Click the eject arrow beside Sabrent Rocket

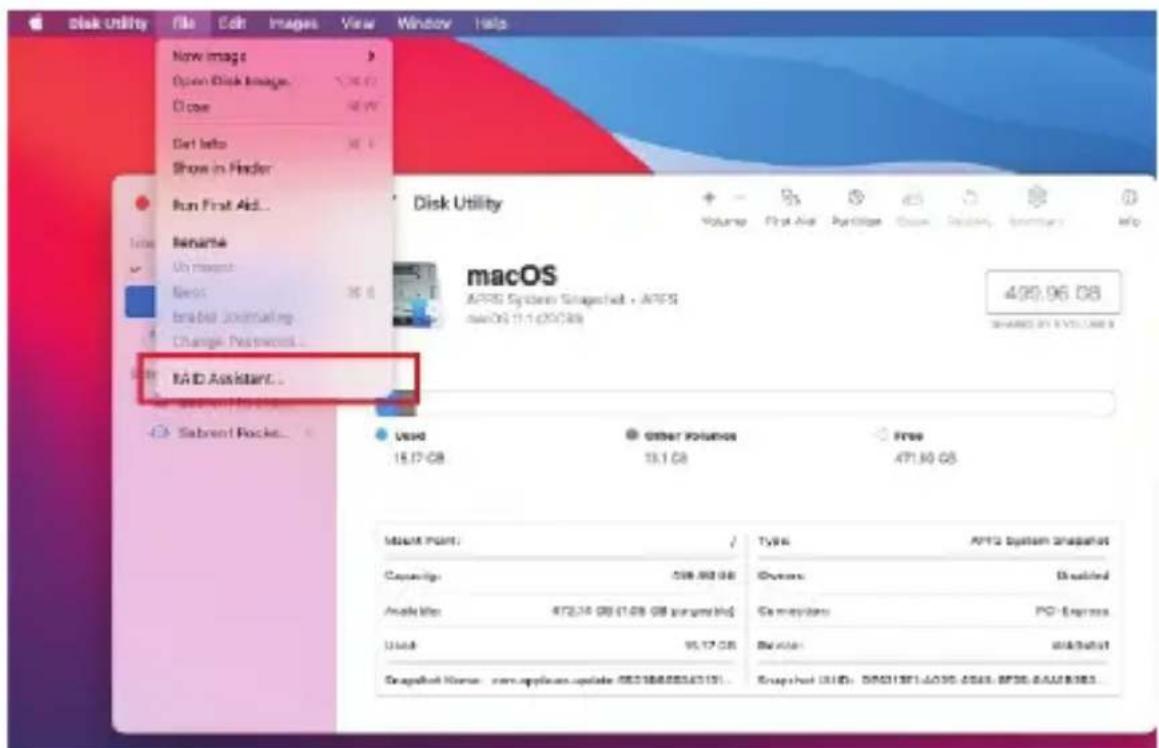(309, 432)
